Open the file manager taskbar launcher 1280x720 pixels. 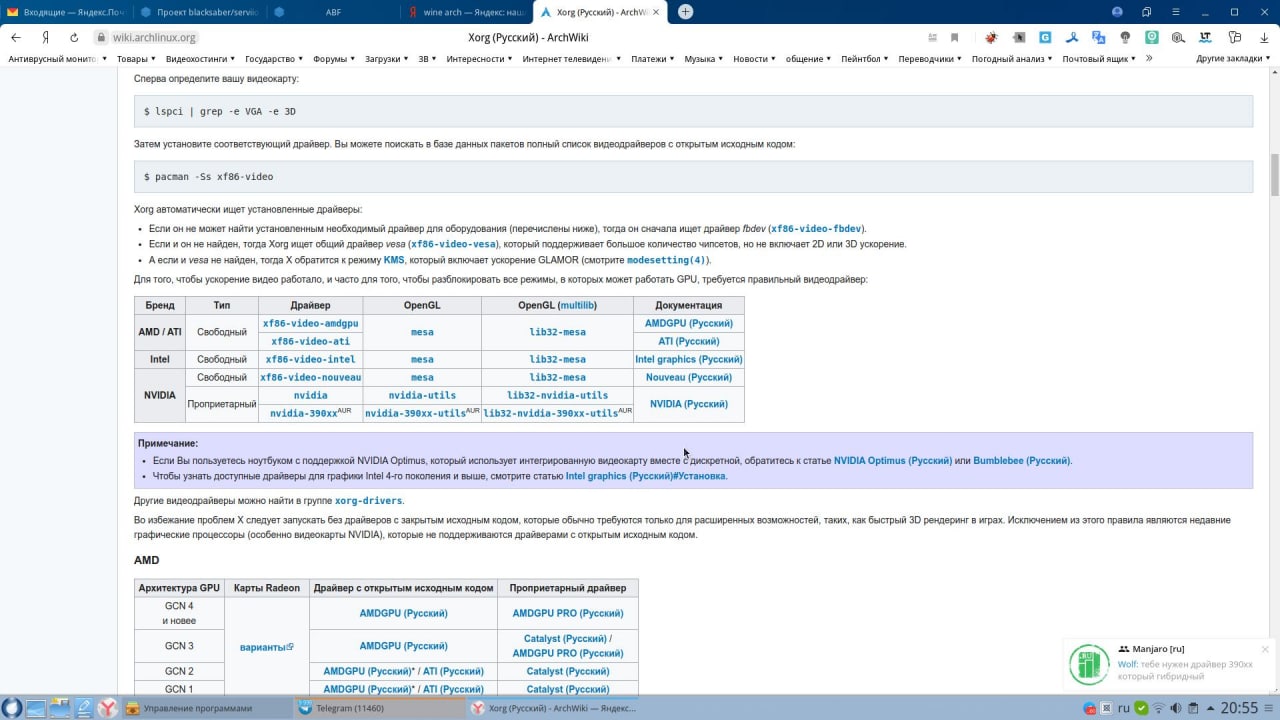pyautogui.click(x=60, y=708)
